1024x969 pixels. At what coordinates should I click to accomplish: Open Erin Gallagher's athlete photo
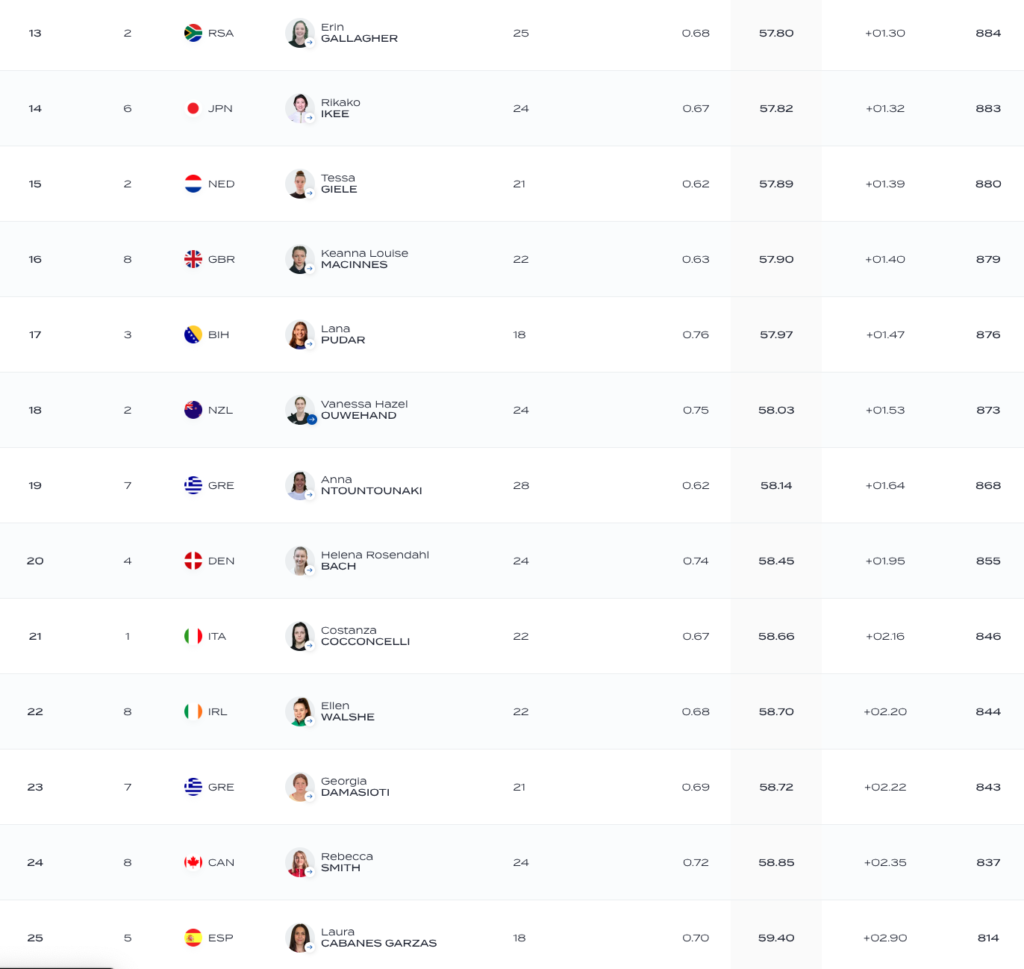[300, 33]
